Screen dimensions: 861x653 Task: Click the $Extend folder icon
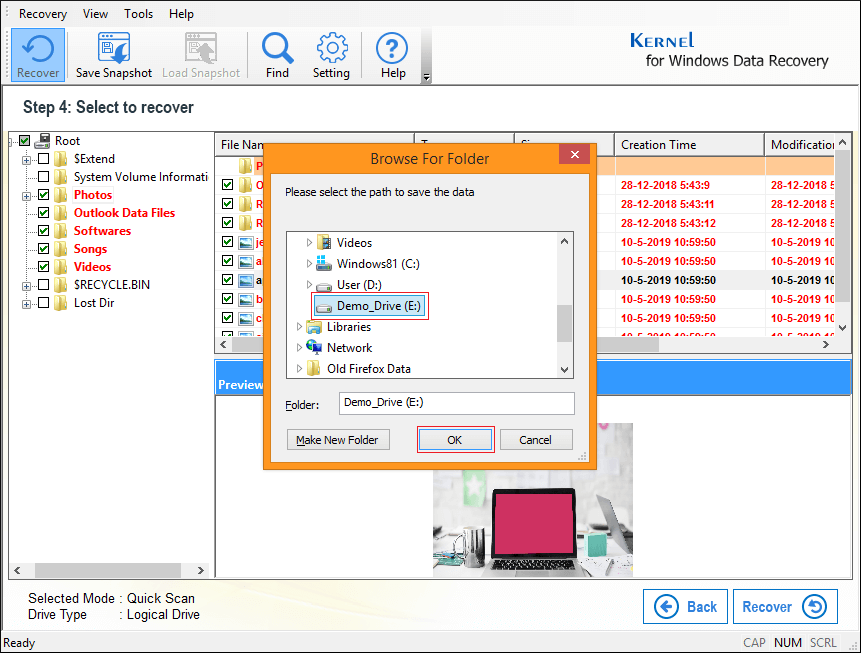point(60,159)
